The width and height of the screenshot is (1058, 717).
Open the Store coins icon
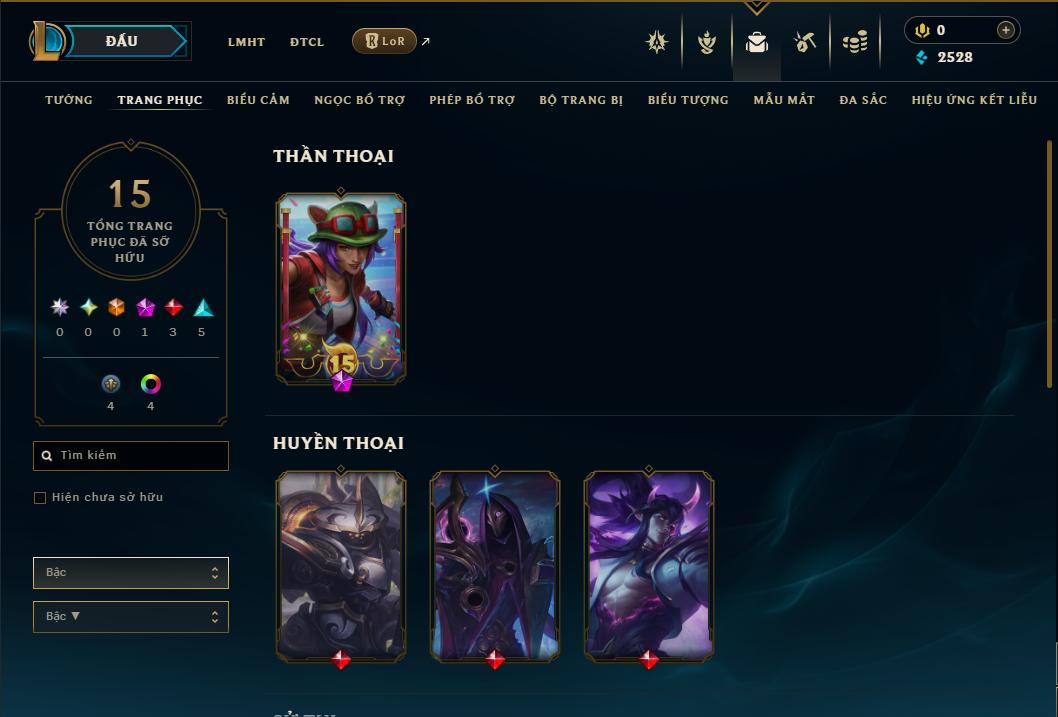855,42
